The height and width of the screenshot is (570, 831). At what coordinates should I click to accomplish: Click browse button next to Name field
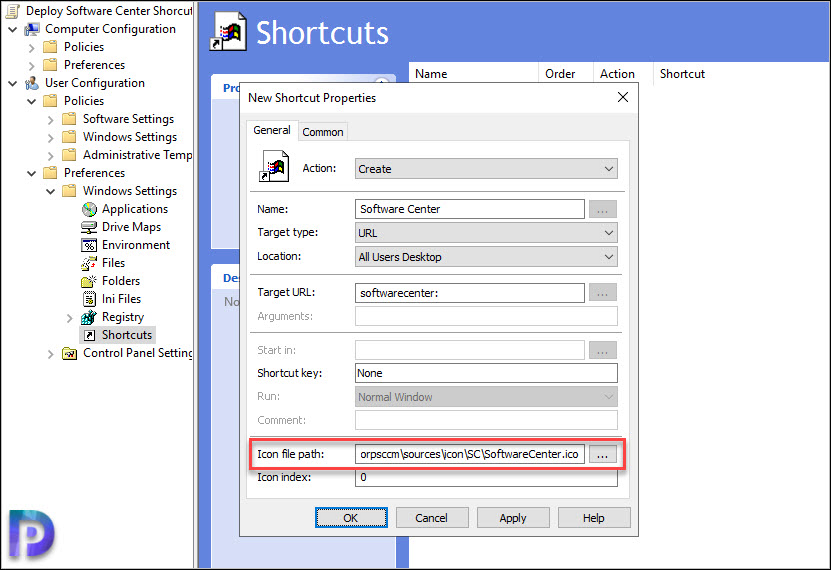602,209
